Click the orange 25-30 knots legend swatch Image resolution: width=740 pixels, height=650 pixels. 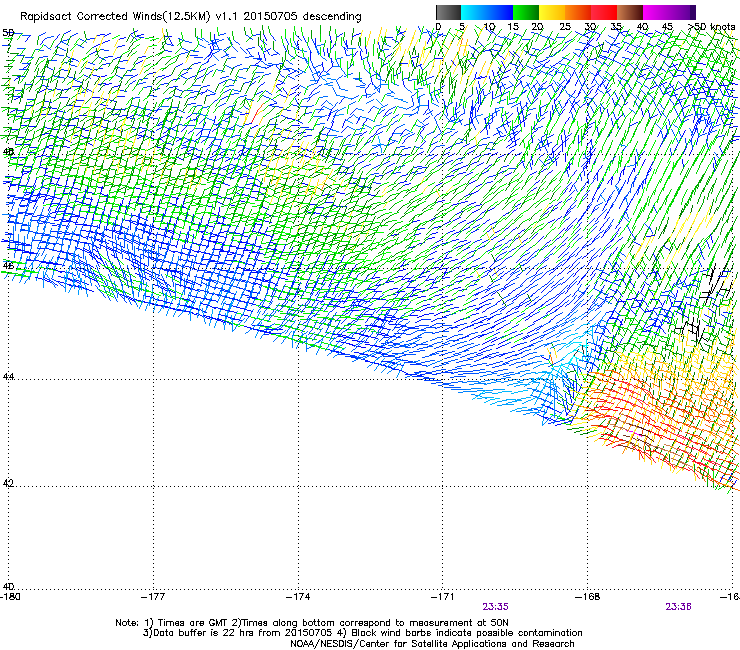pyautogui.click(x=577, y=12)
